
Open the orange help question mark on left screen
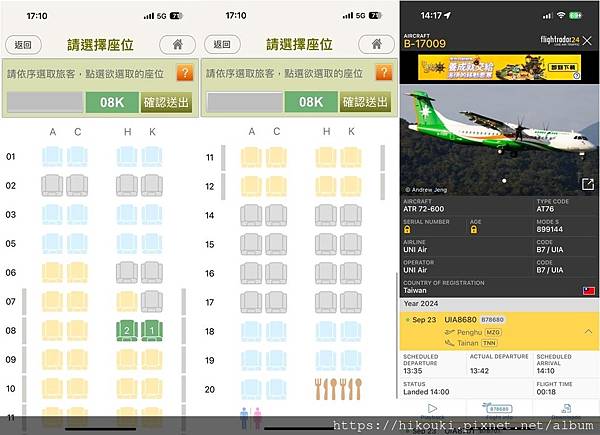pyautogui.click(x=185, y=73)
